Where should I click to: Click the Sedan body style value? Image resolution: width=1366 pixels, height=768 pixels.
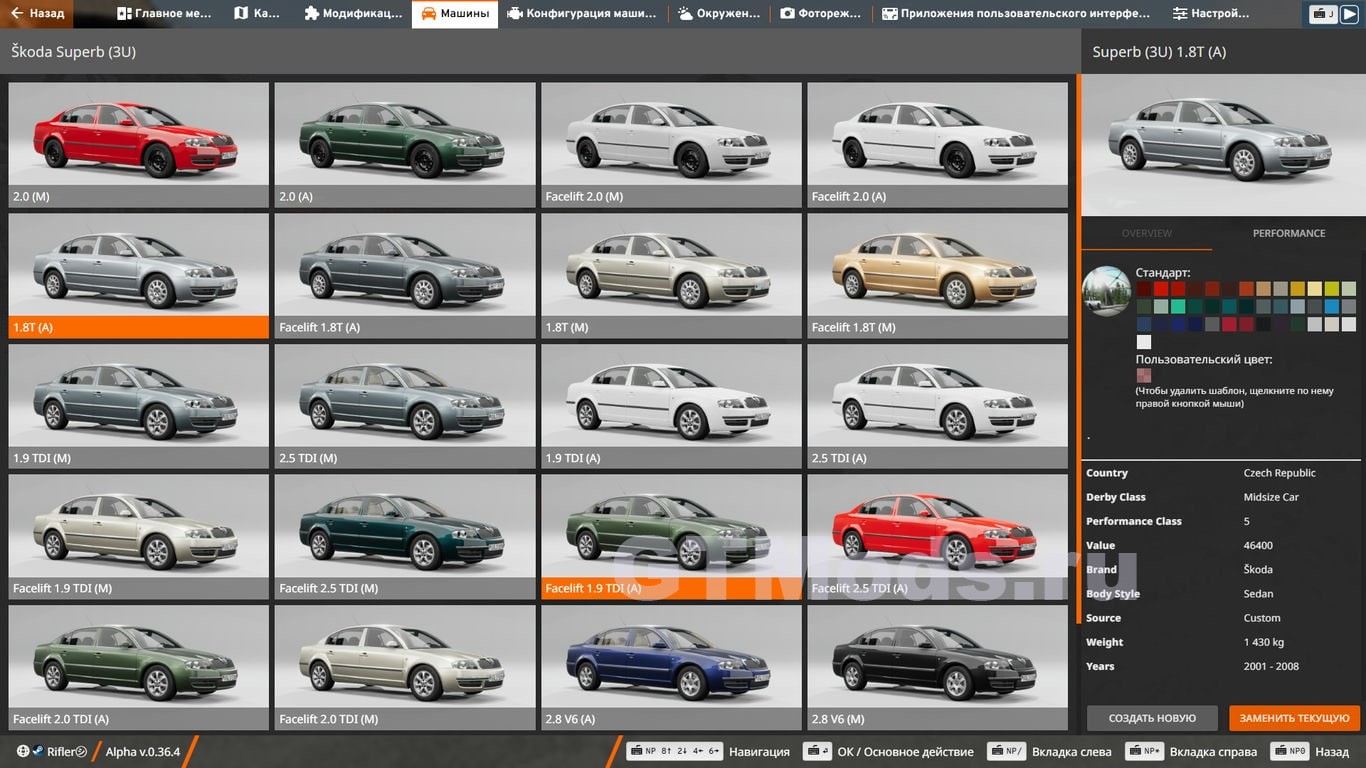(1259, 594)
